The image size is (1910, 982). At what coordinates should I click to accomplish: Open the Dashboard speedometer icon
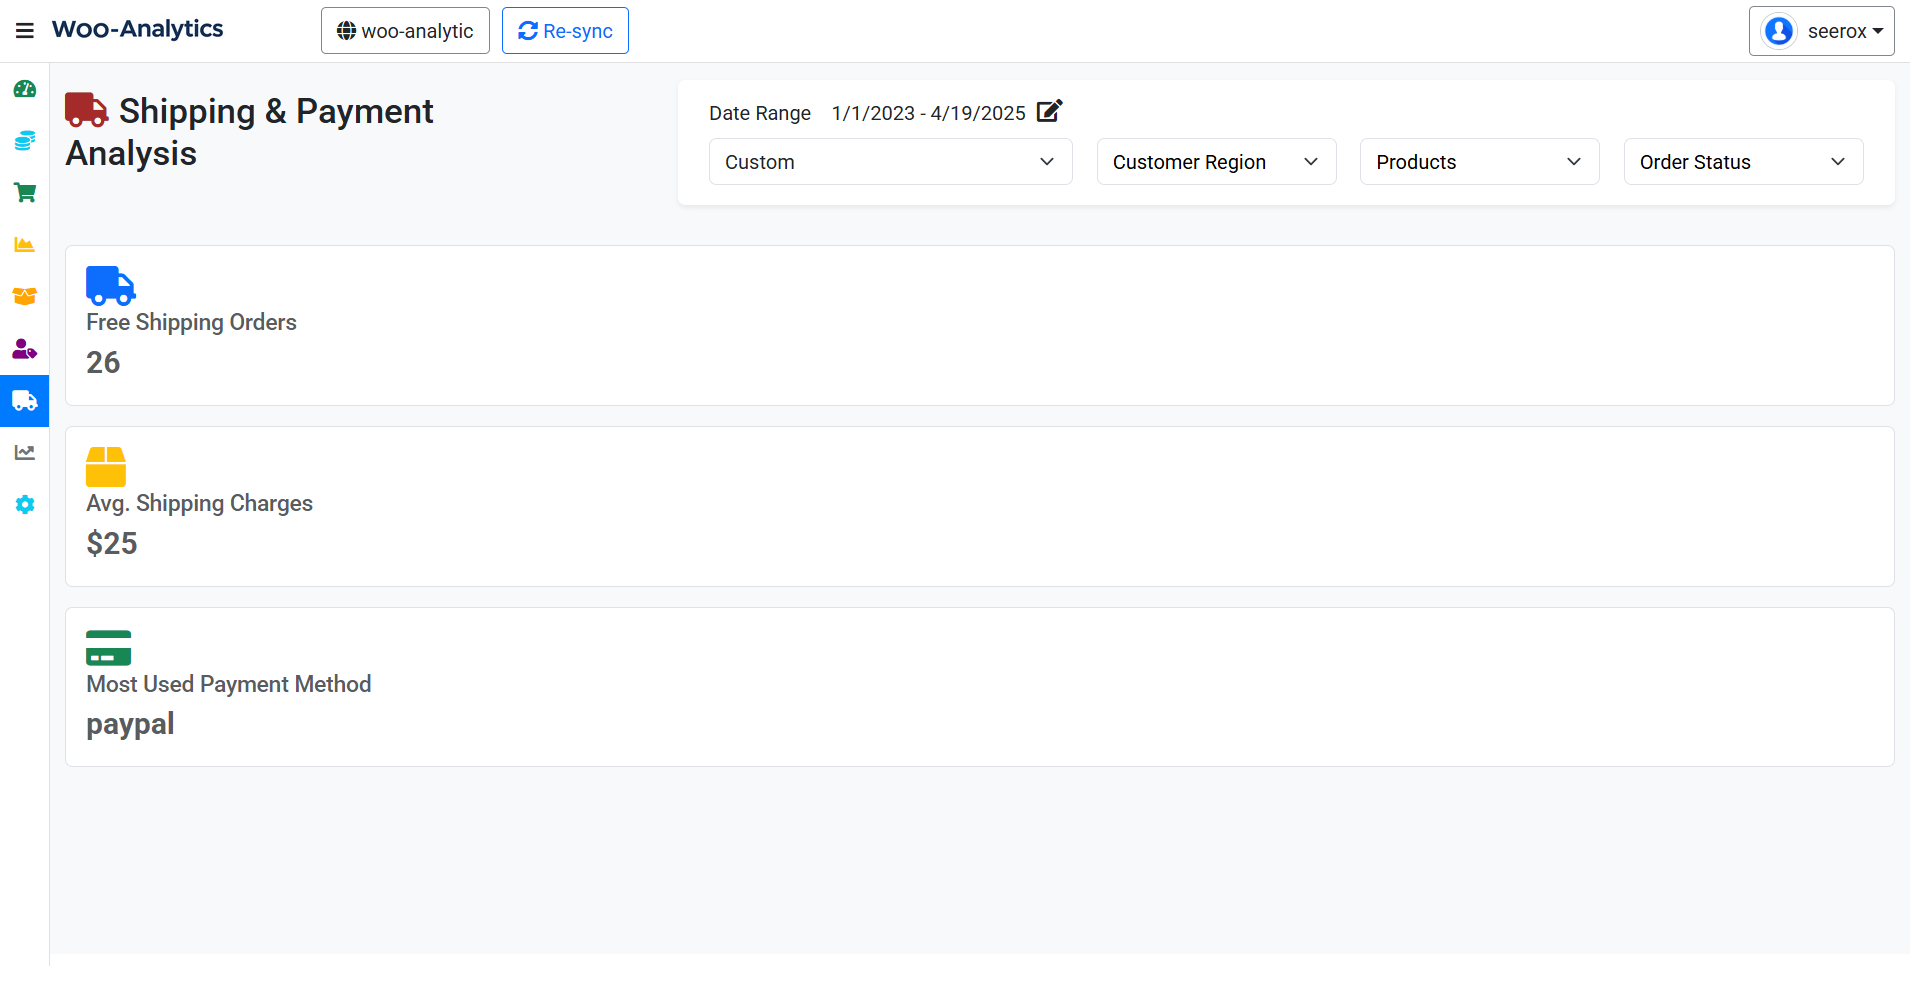24,88
